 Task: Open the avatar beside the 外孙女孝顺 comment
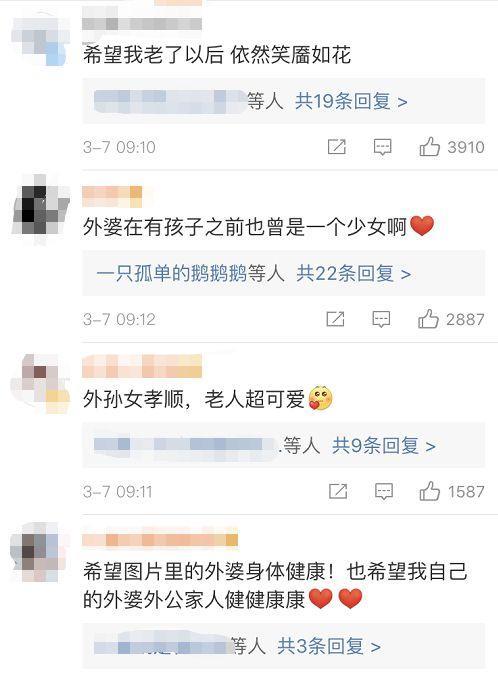point(41,383)
